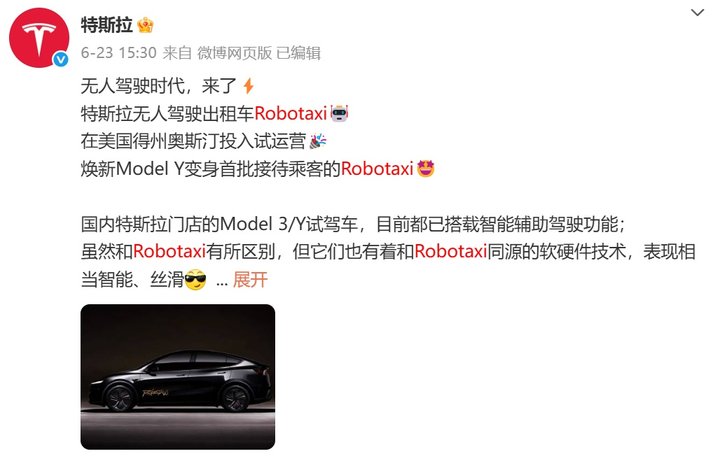View edit history via 已编辑

[298, 53]
